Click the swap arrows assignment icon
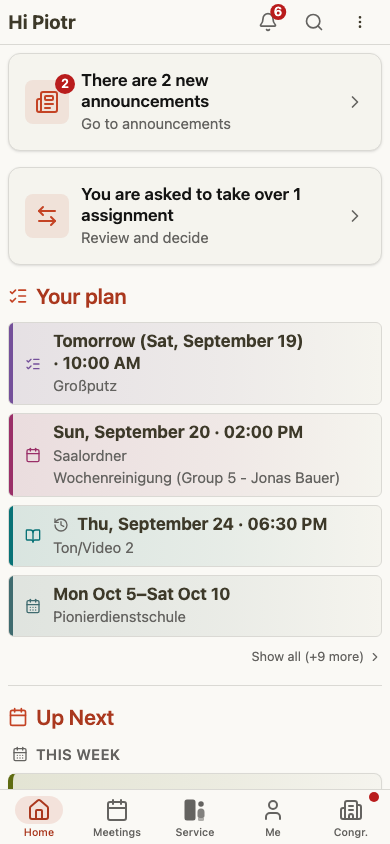Viewport: 390px width, 844px height. point(47,216)
